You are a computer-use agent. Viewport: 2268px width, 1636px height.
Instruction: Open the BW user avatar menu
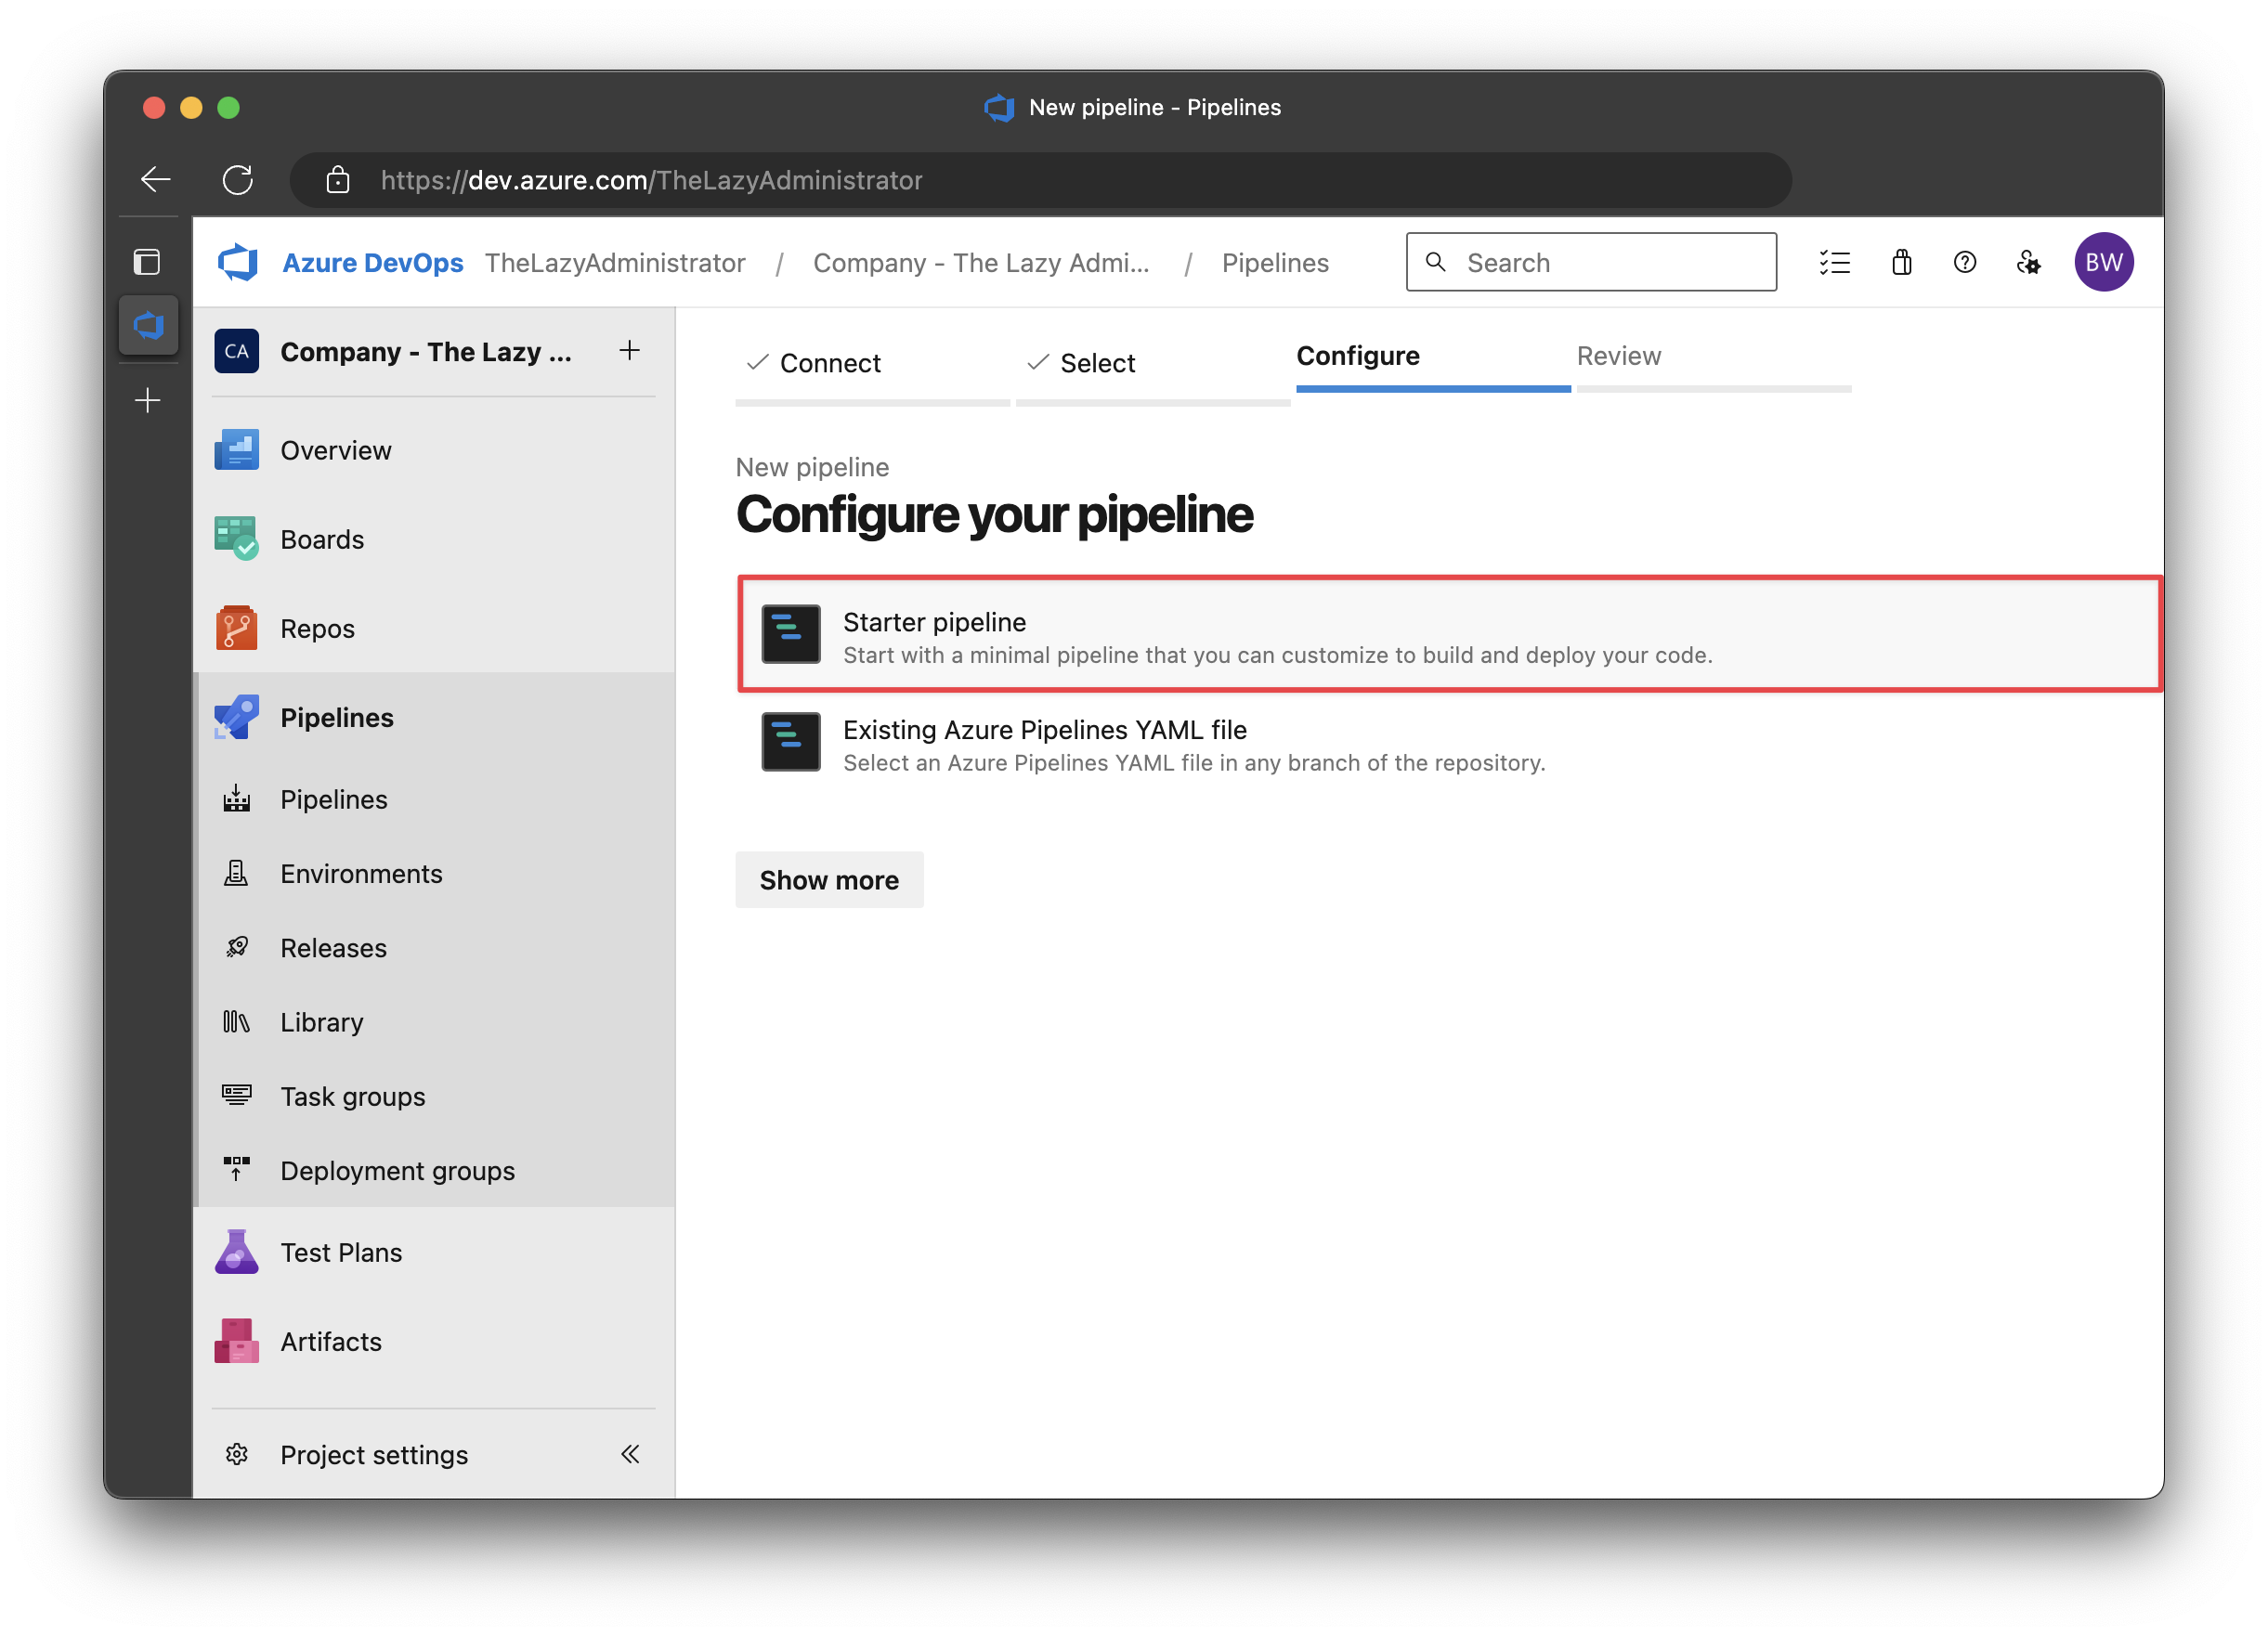pos(2104,262)
